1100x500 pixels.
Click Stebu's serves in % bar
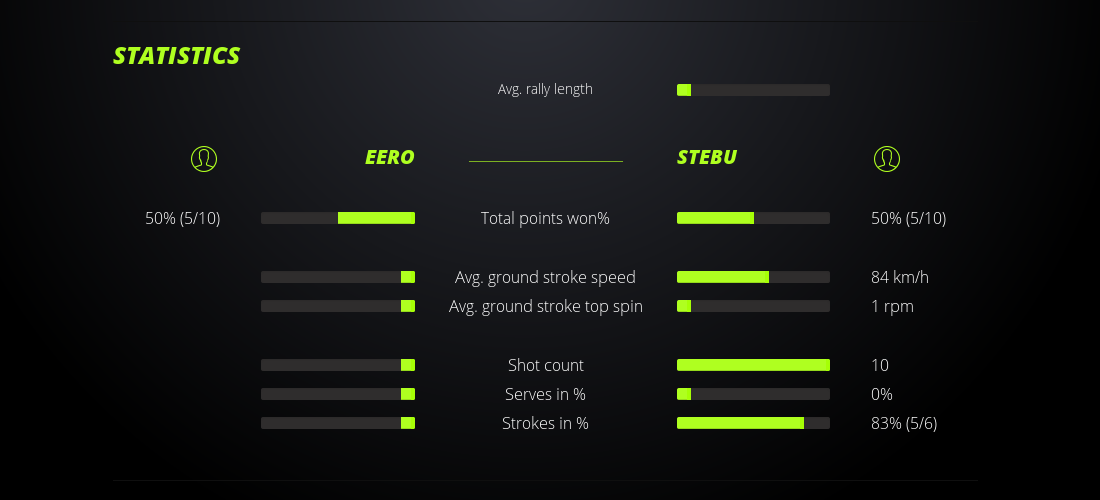tap(753, 394)
